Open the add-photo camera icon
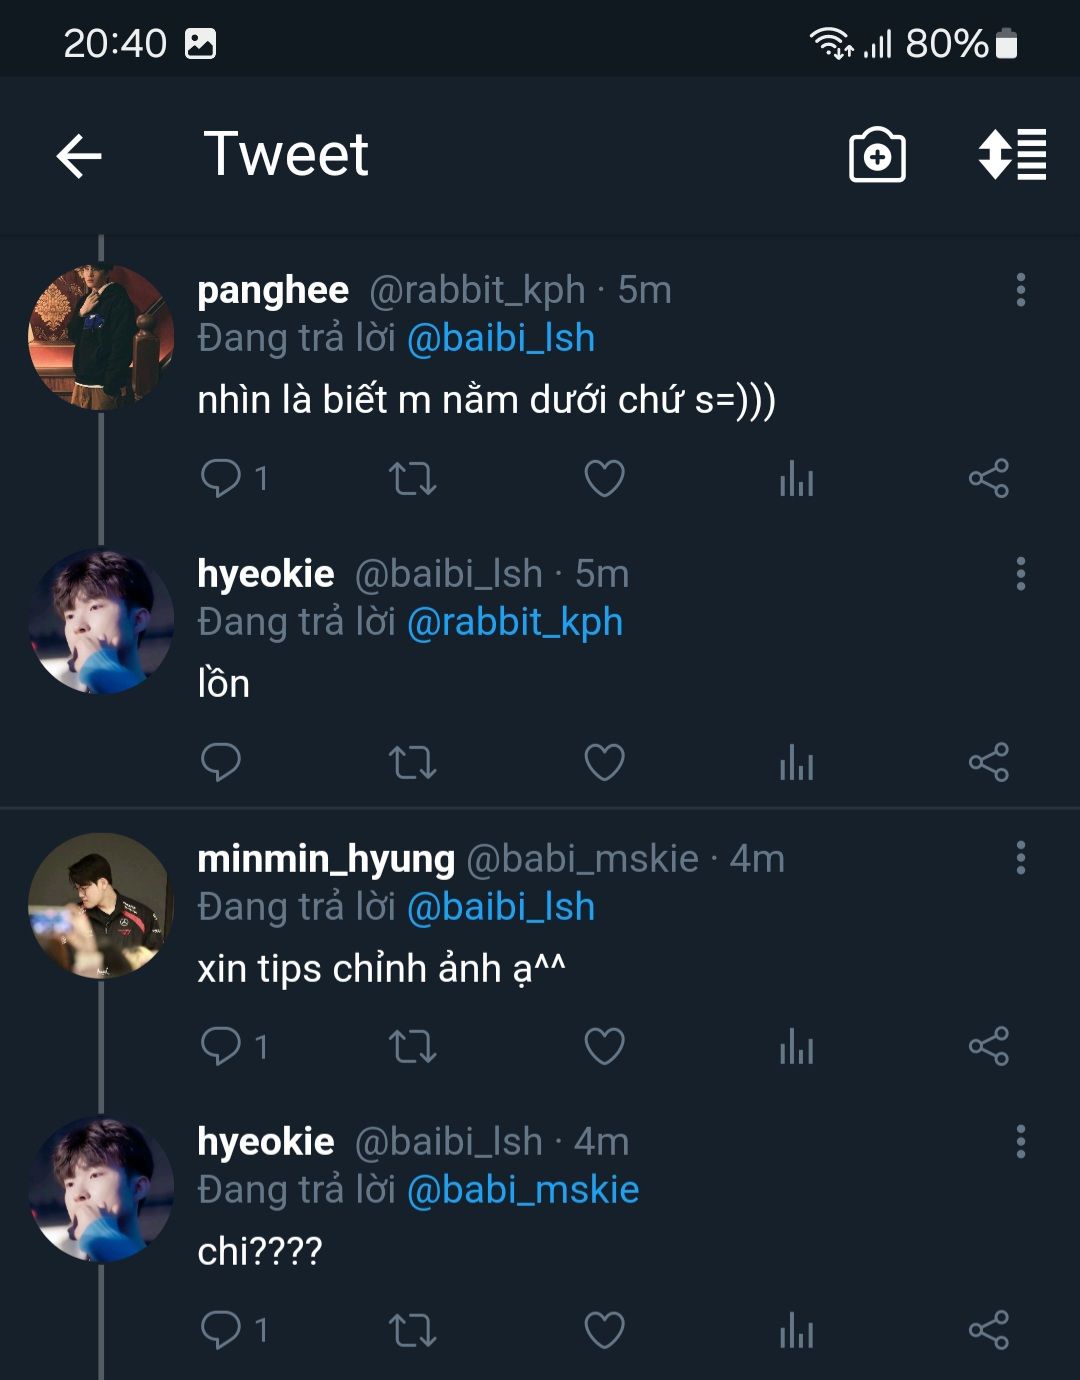1080x1380 pixels. point(877,156)
